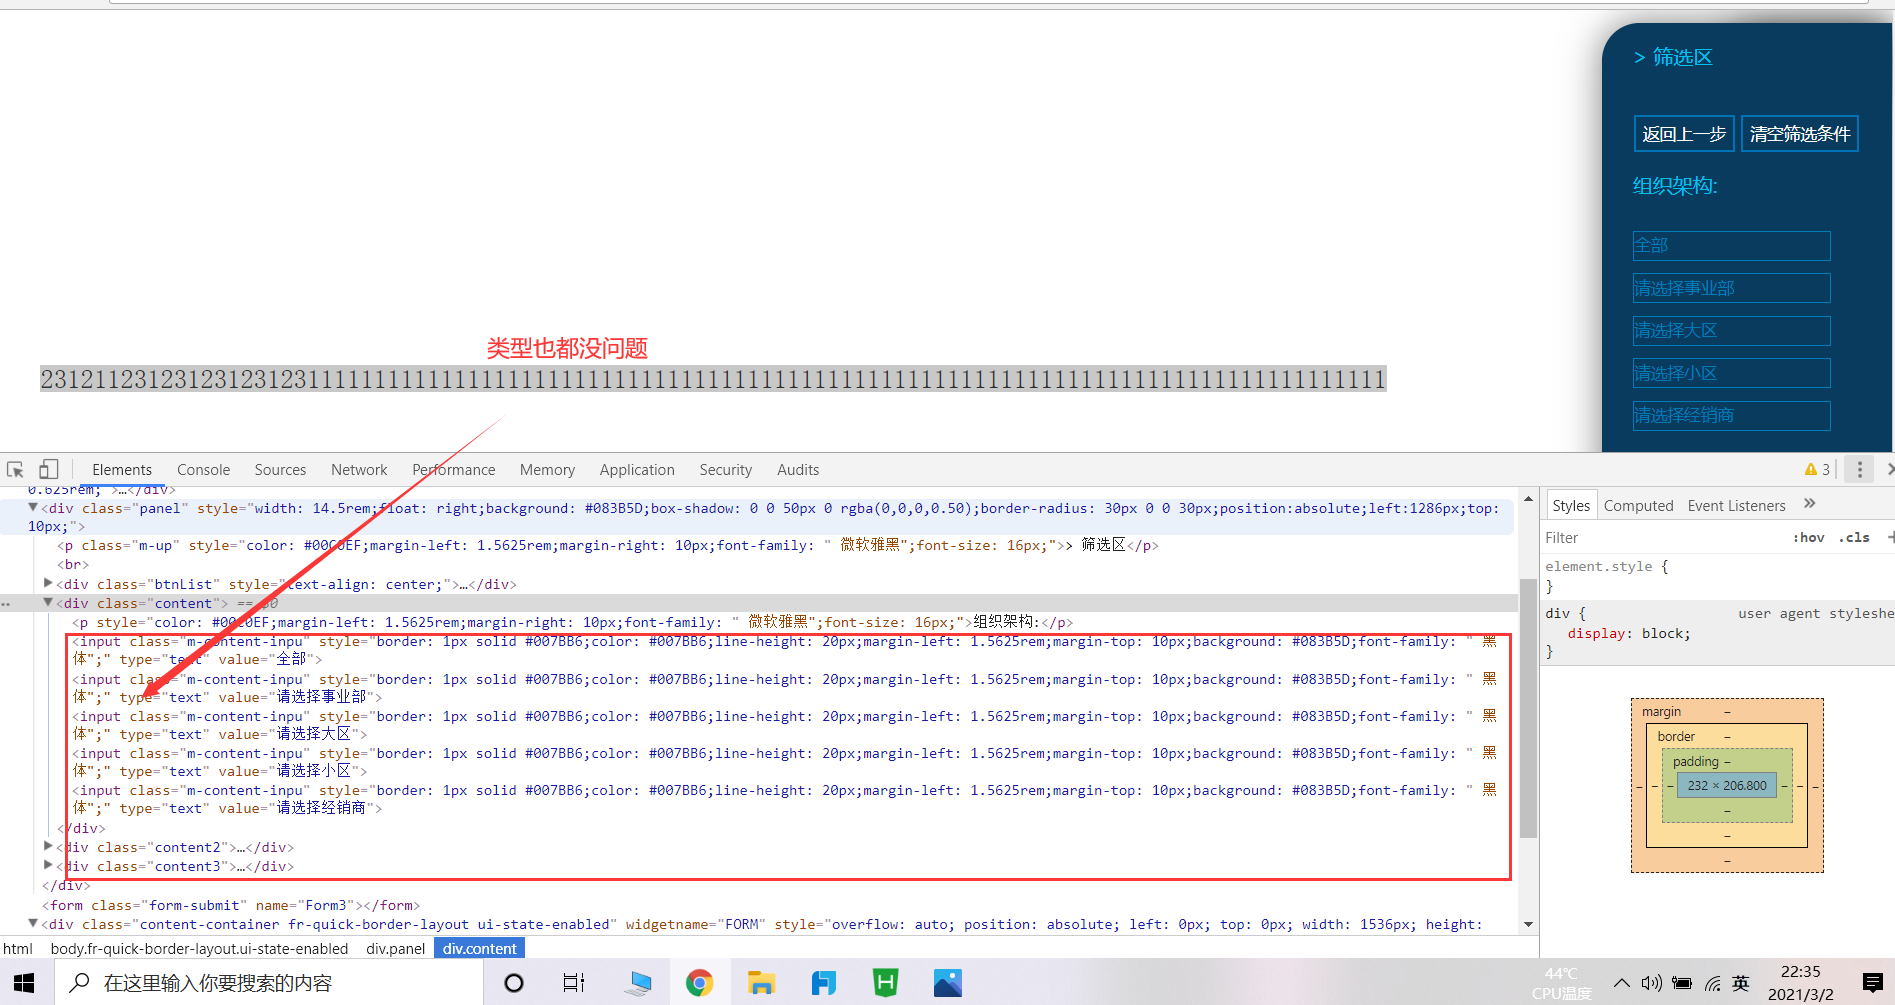Toggle the :hov element state button

click(x=1808, y=537)
